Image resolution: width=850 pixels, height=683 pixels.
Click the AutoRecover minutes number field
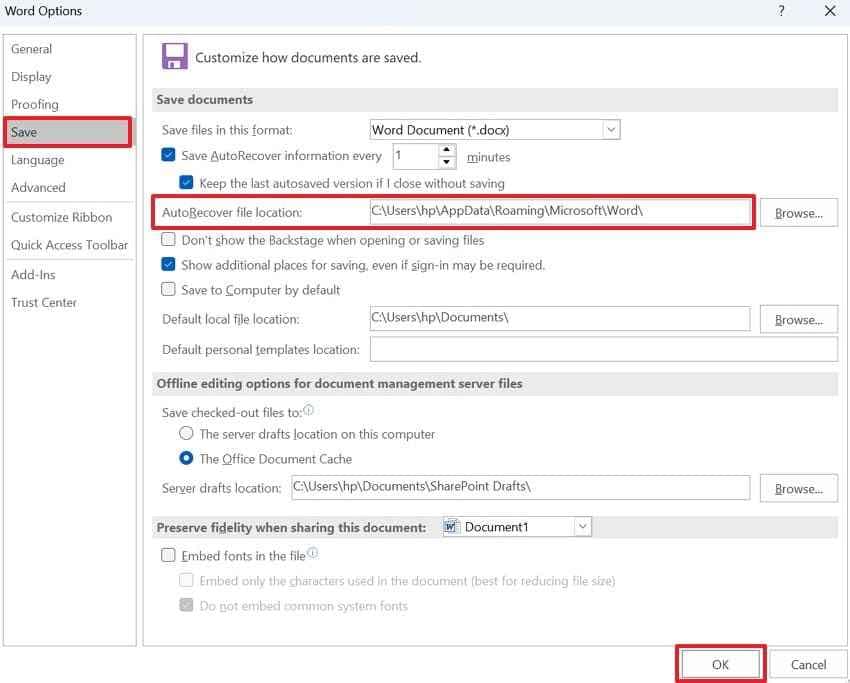click(x=415, y=156)
